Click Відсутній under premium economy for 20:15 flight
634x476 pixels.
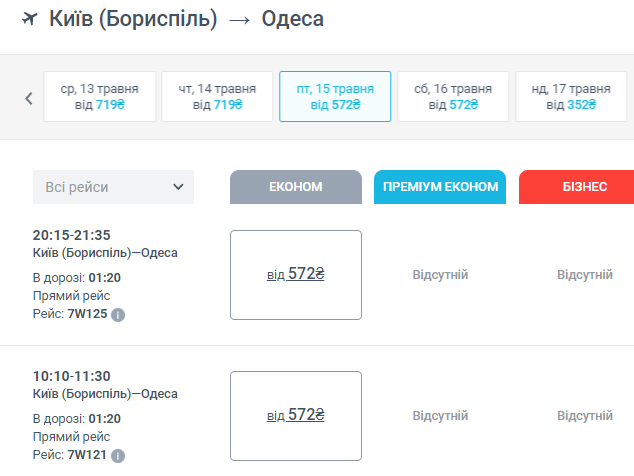pos(440,275)
